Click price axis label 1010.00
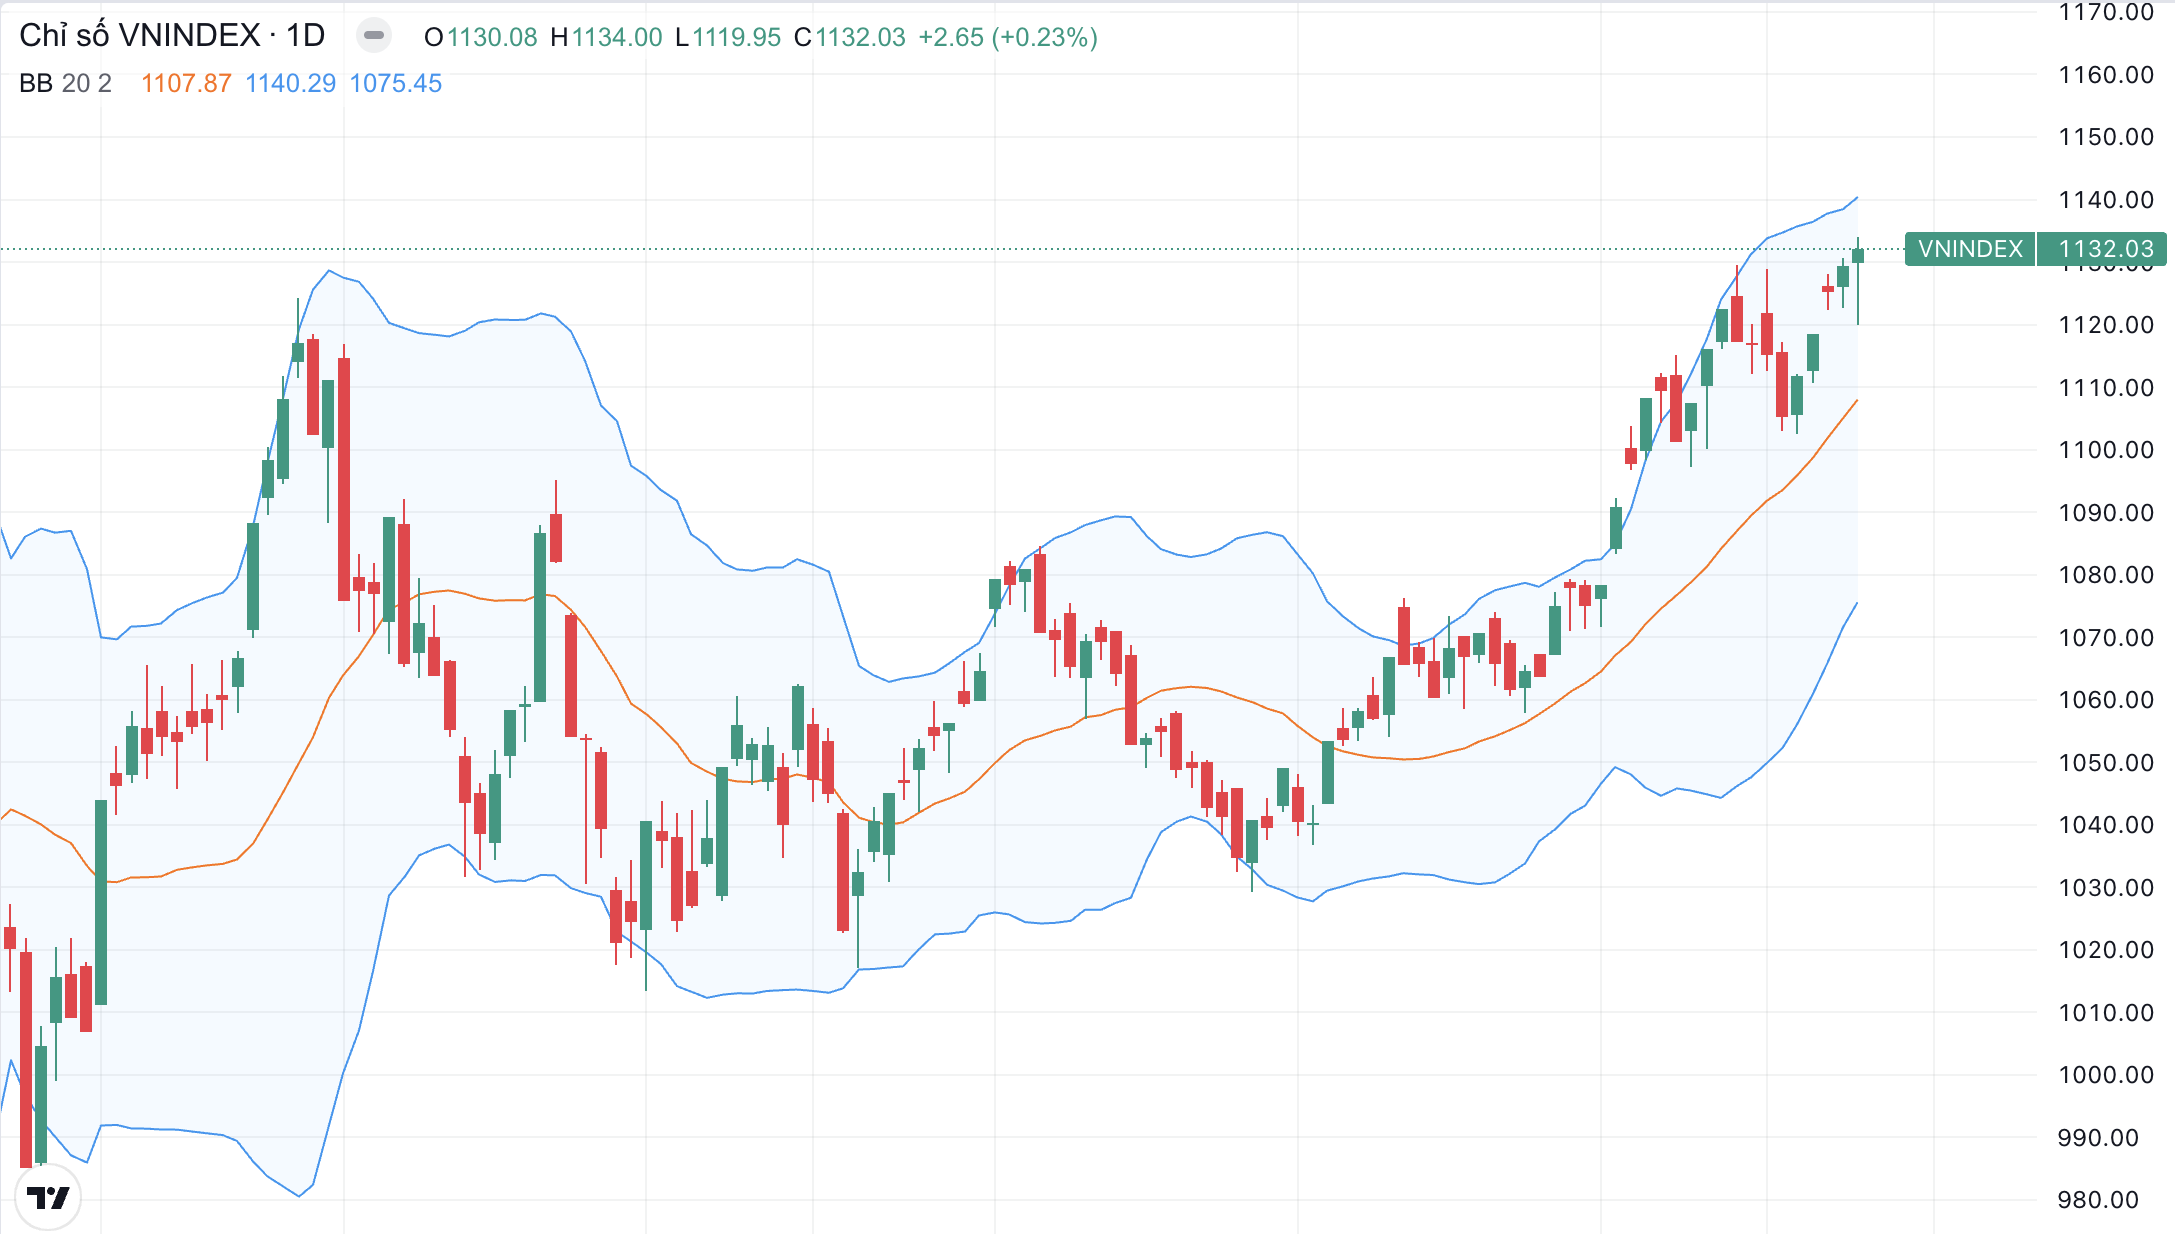This screenshot has width=2175, height=1234. (2105, 1013)
